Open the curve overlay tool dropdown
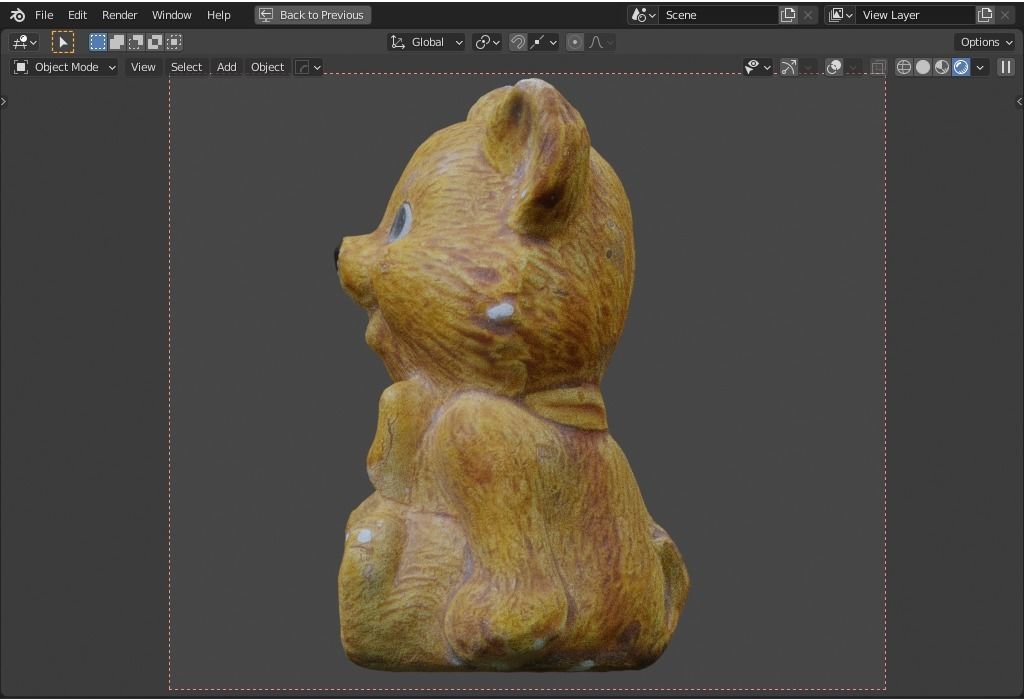Image resolution: width=1024 pixels, height=699 pixels. (308, 67)
